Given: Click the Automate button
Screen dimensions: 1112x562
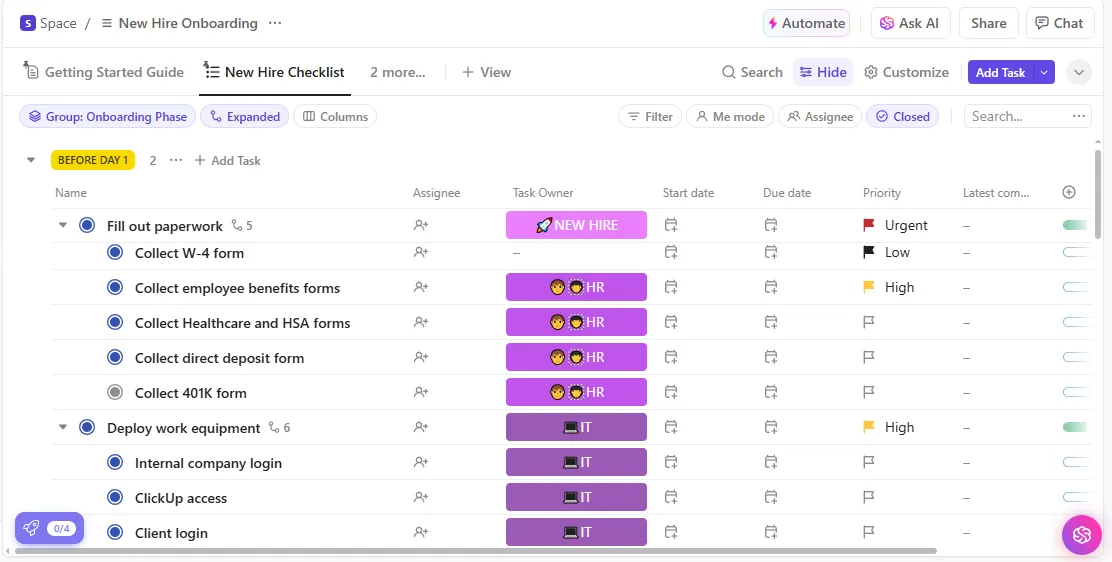Looking at the screenshot, I should 806,23.
